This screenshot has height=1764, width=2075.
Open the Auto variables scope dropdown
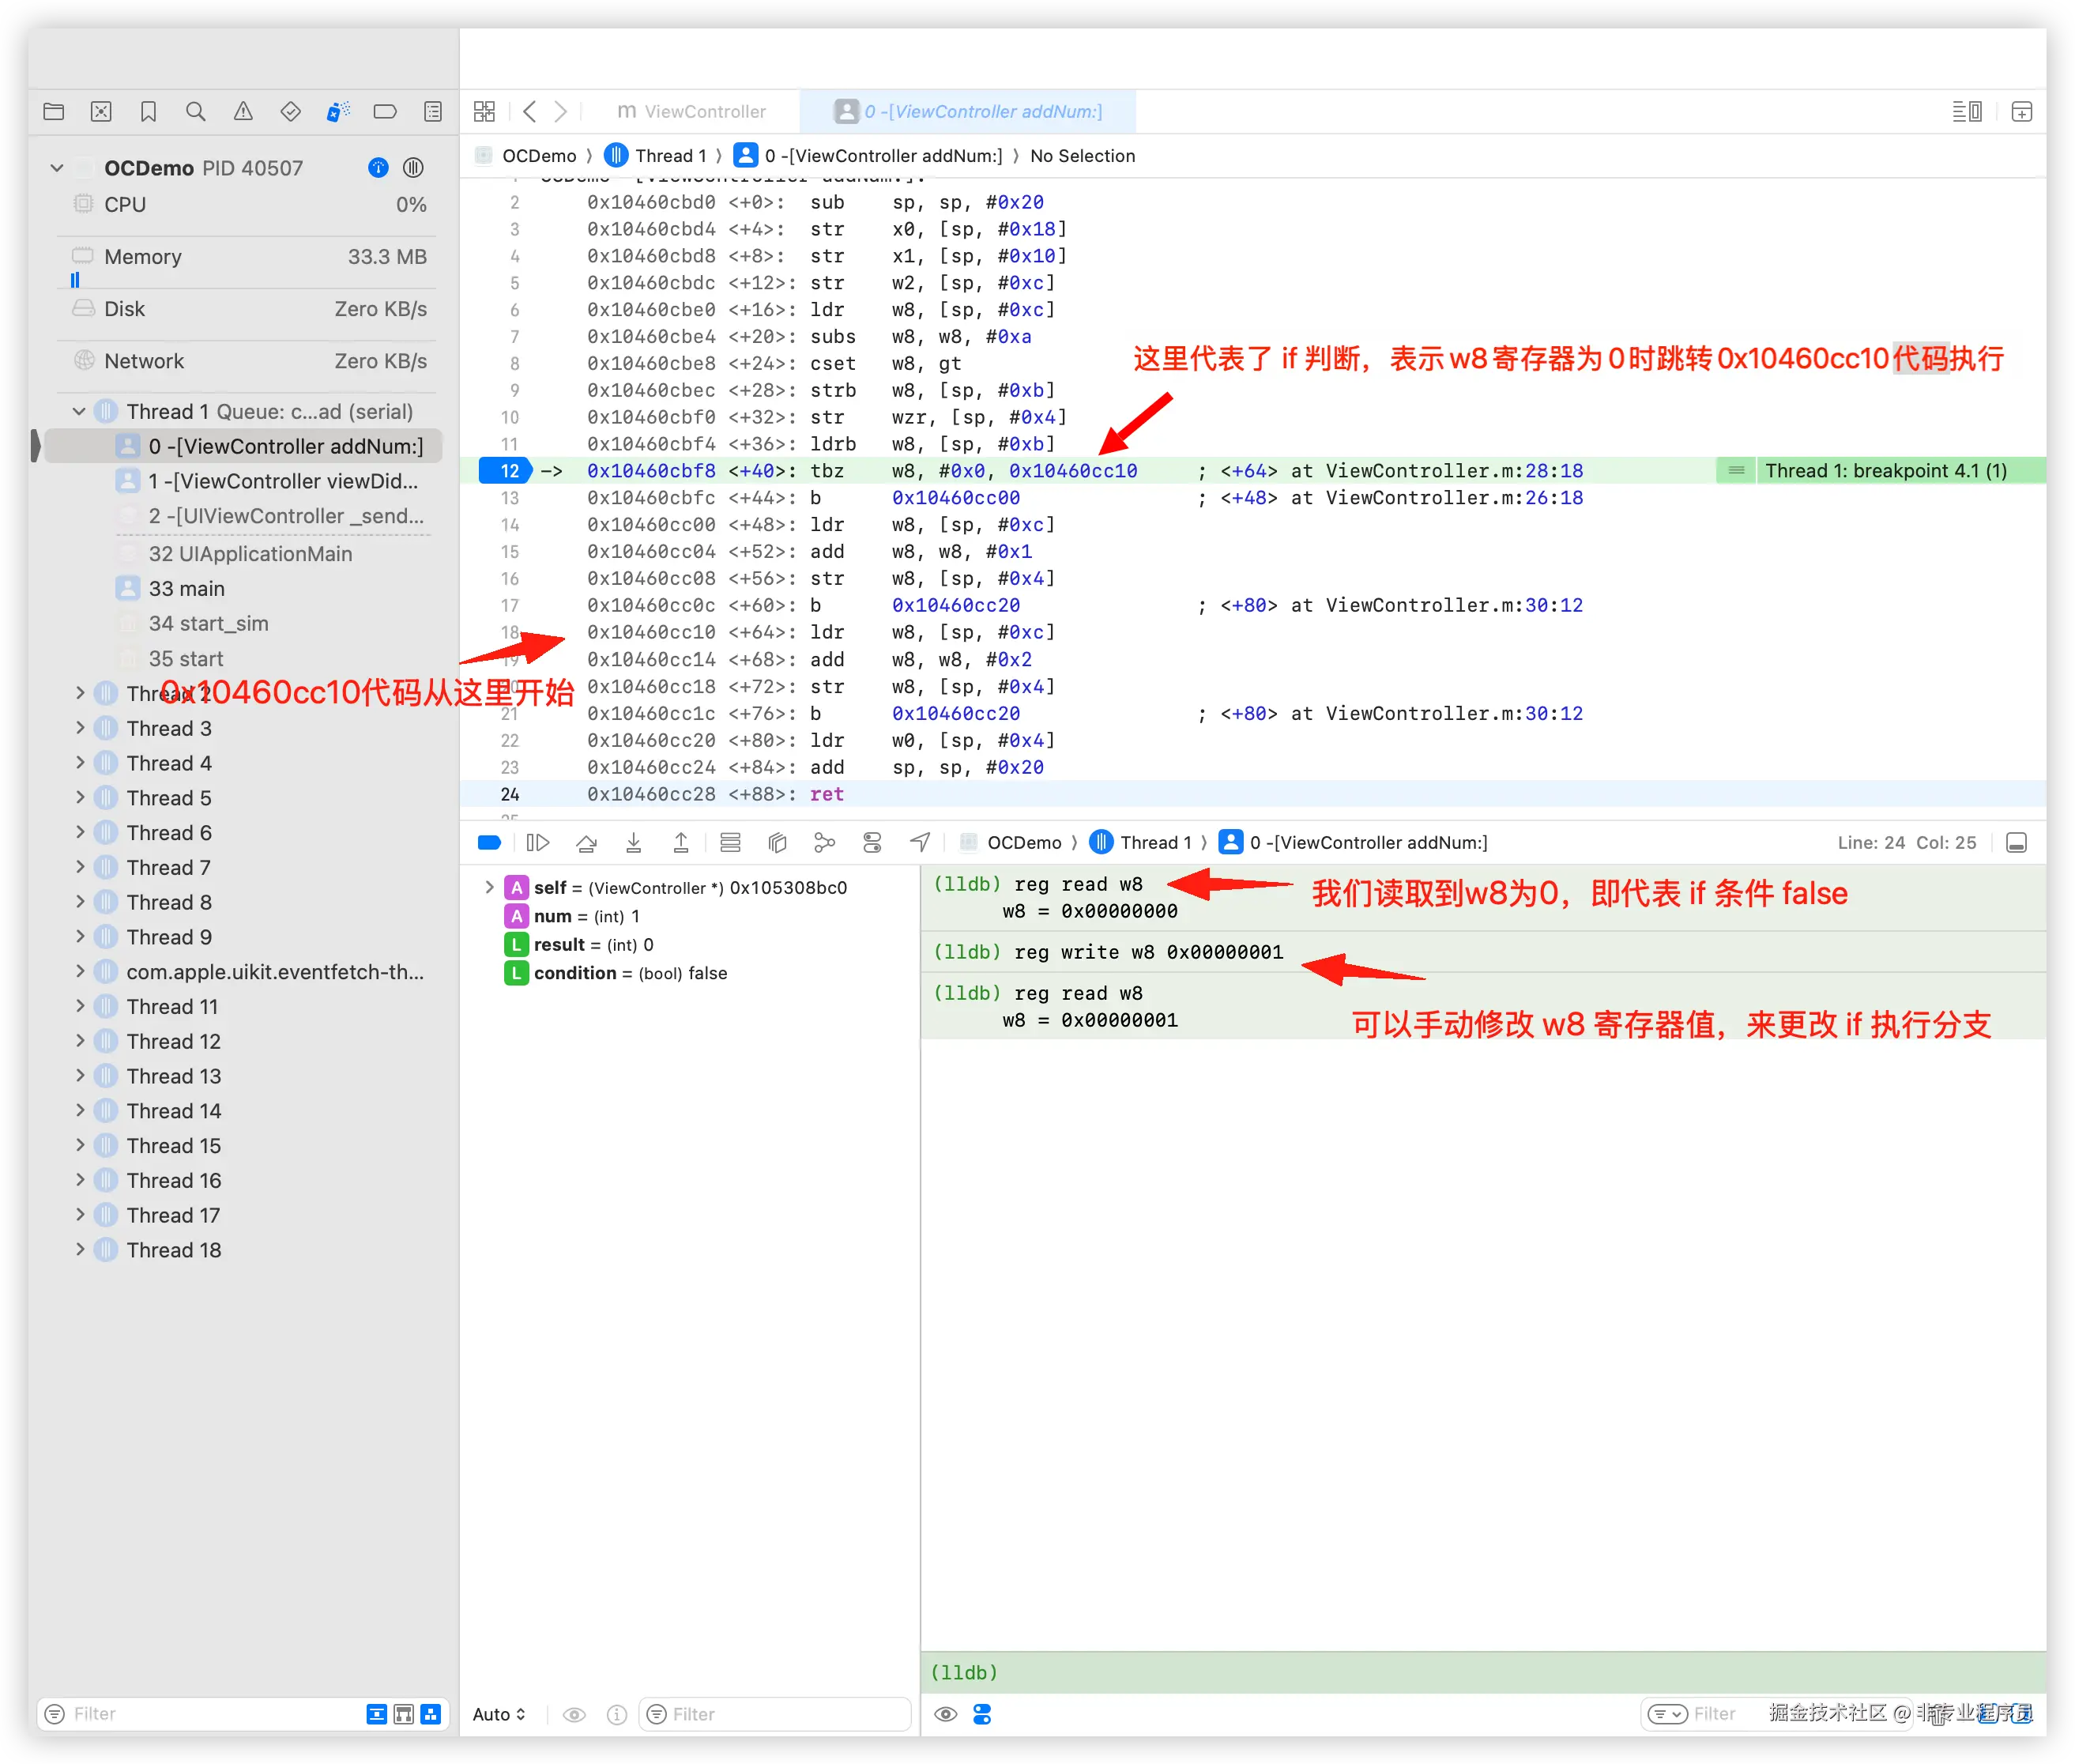click(x=499, y=1714)
